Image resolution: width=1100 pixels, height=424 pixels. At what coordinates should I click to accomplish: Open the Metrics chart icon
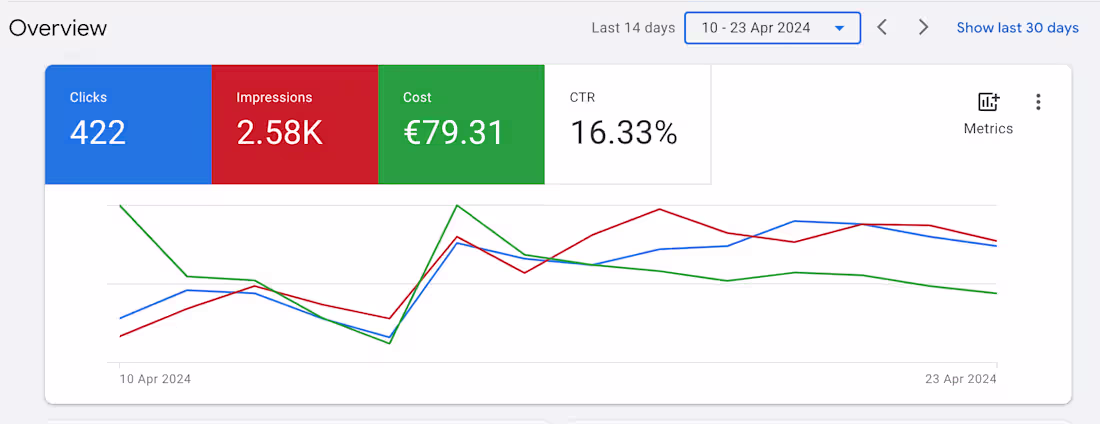point(988,102)
